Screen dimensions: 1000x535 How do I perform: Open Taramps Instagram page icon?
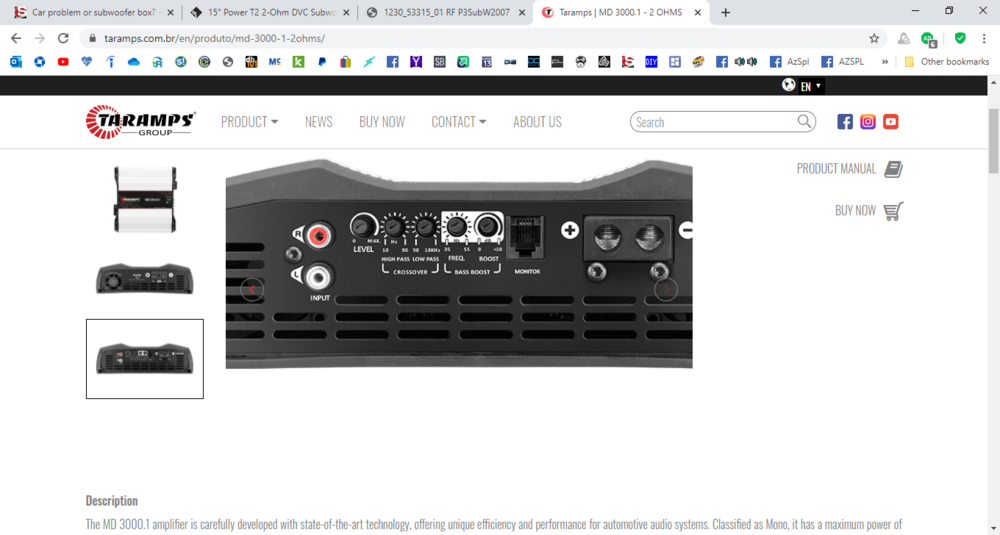point(867,122)
